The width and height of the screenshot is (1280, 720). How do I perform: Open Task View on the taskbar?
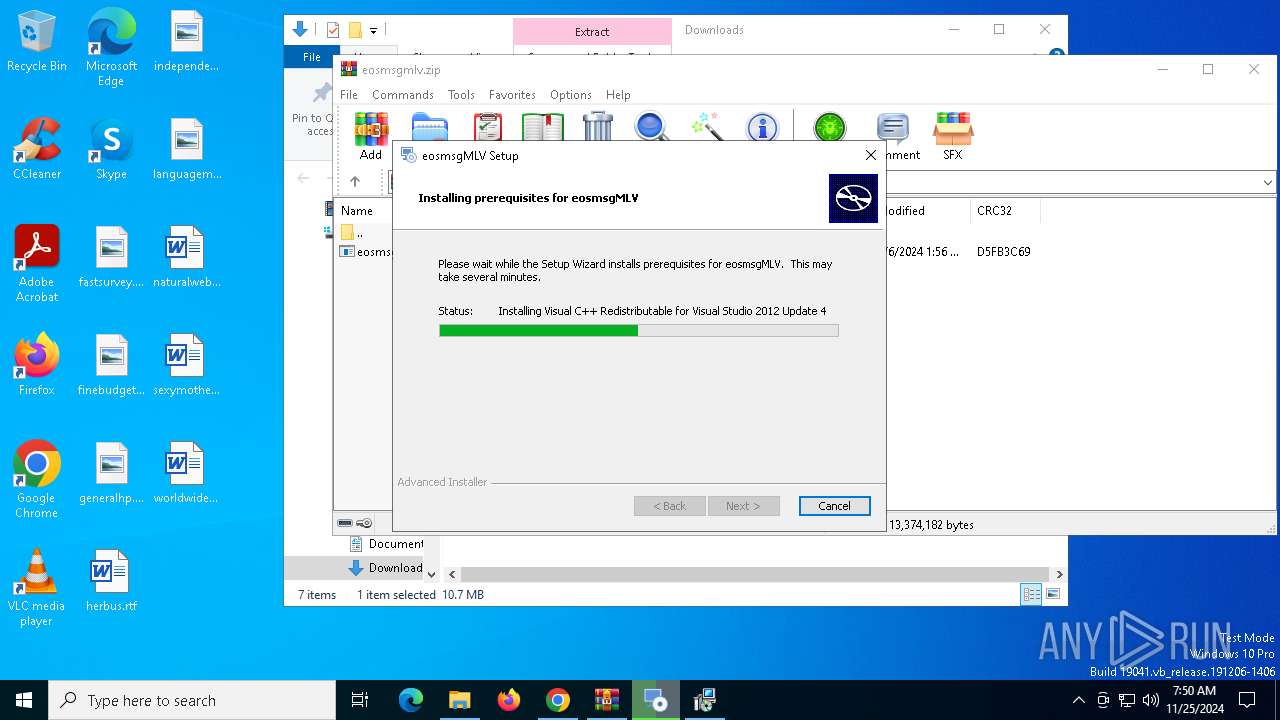click(x=360, y=700)
